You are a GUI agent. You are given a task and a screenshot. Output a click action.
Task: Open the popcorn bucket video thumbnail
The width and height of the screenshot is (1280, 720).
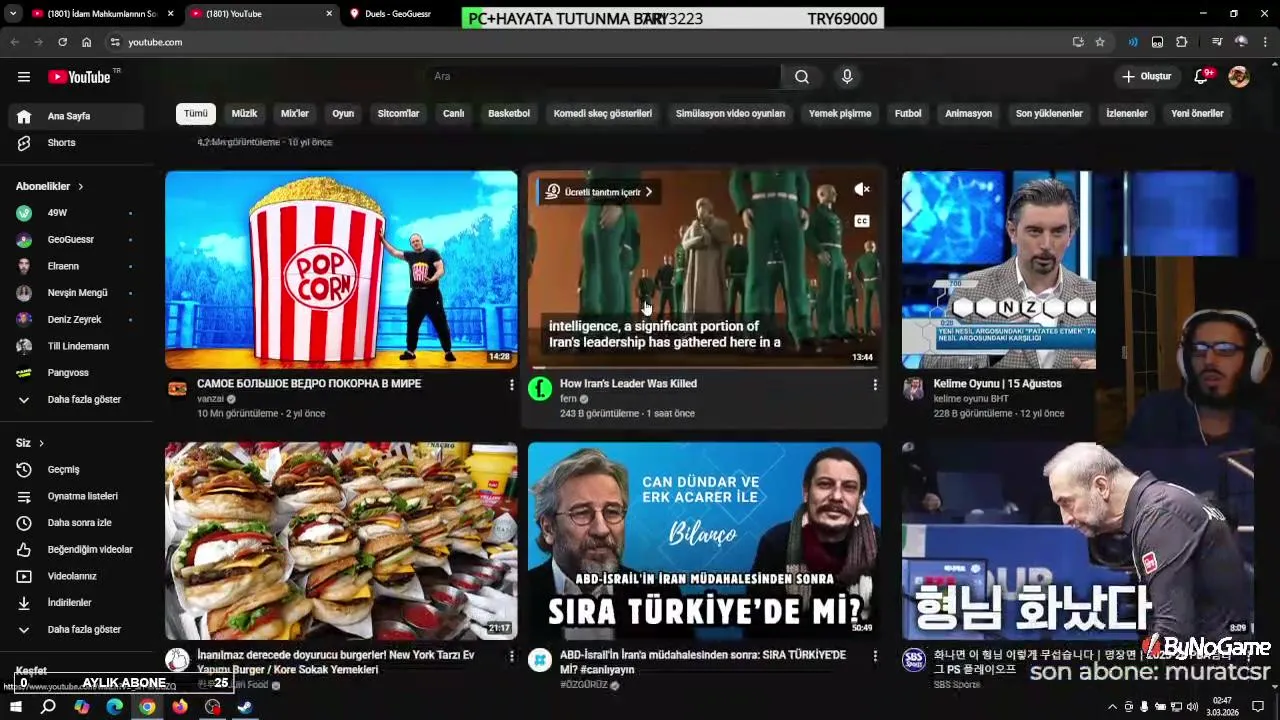(341, 269)
